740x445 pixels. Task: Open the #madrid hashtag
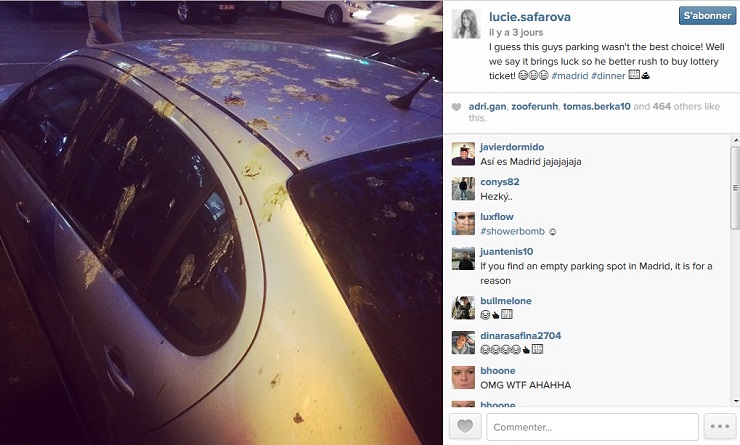coord(570,76)
